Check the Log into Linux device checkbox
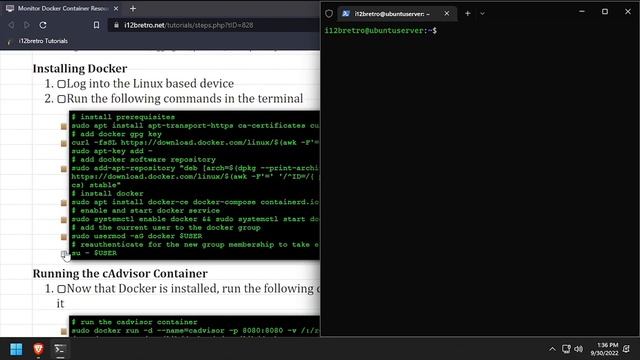640x360 pixels. (62, 84)
